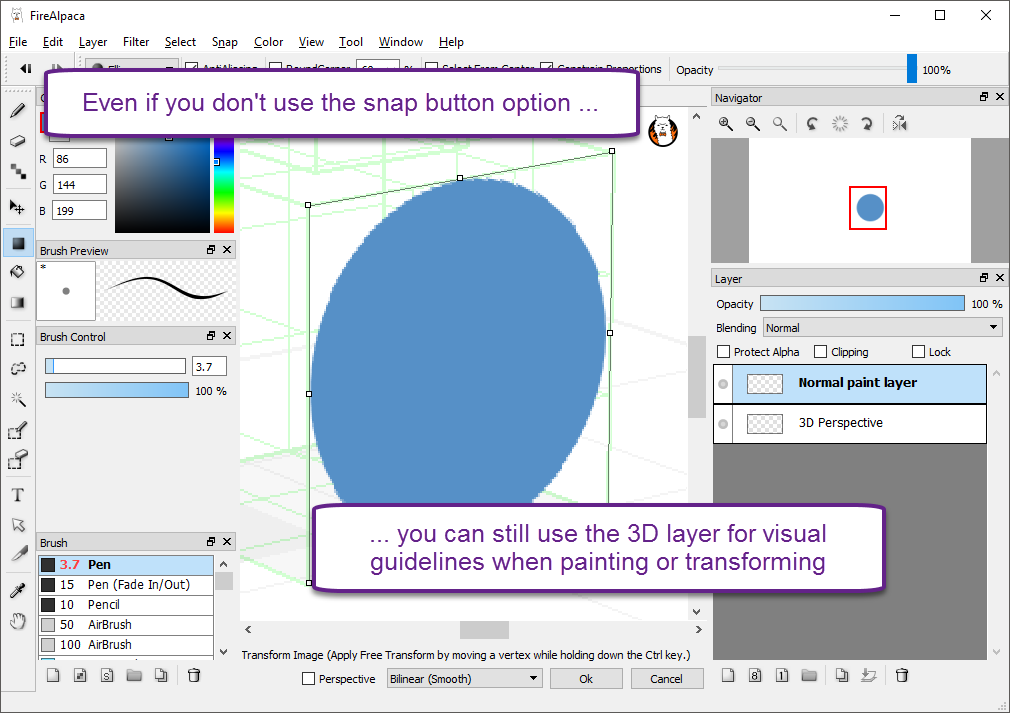Select the Text tool
Viewport: 1010px width, 713px height.
point(18,495)
